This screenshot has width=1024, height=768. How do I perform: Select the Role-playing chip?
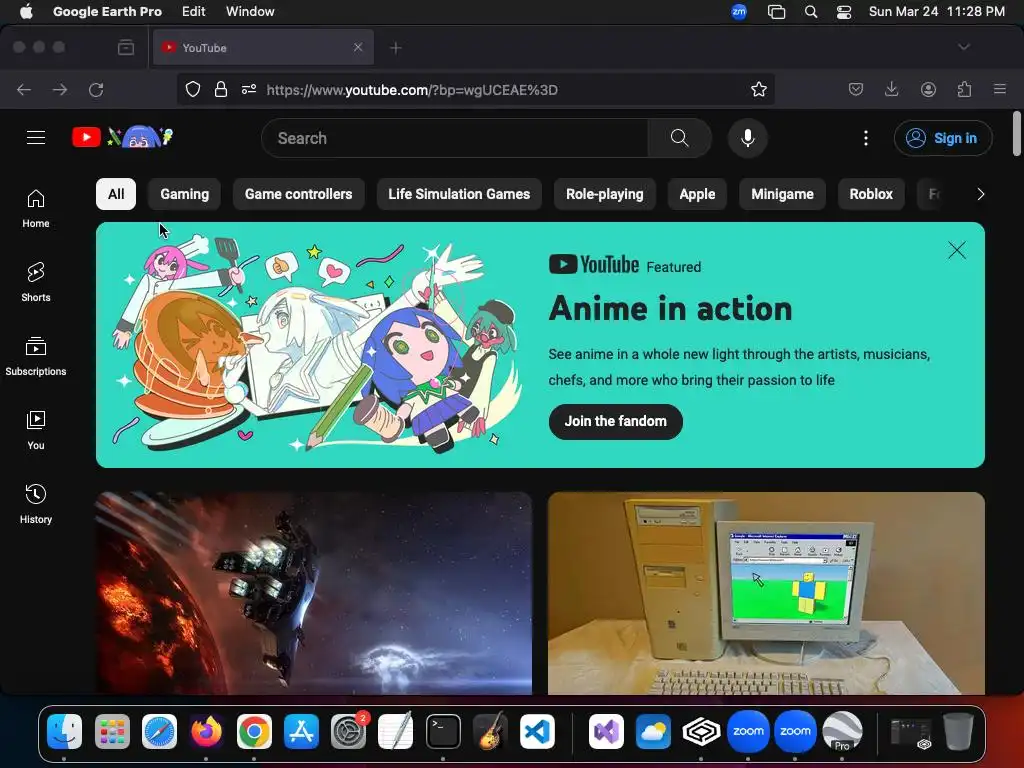(x=605, y=194)
